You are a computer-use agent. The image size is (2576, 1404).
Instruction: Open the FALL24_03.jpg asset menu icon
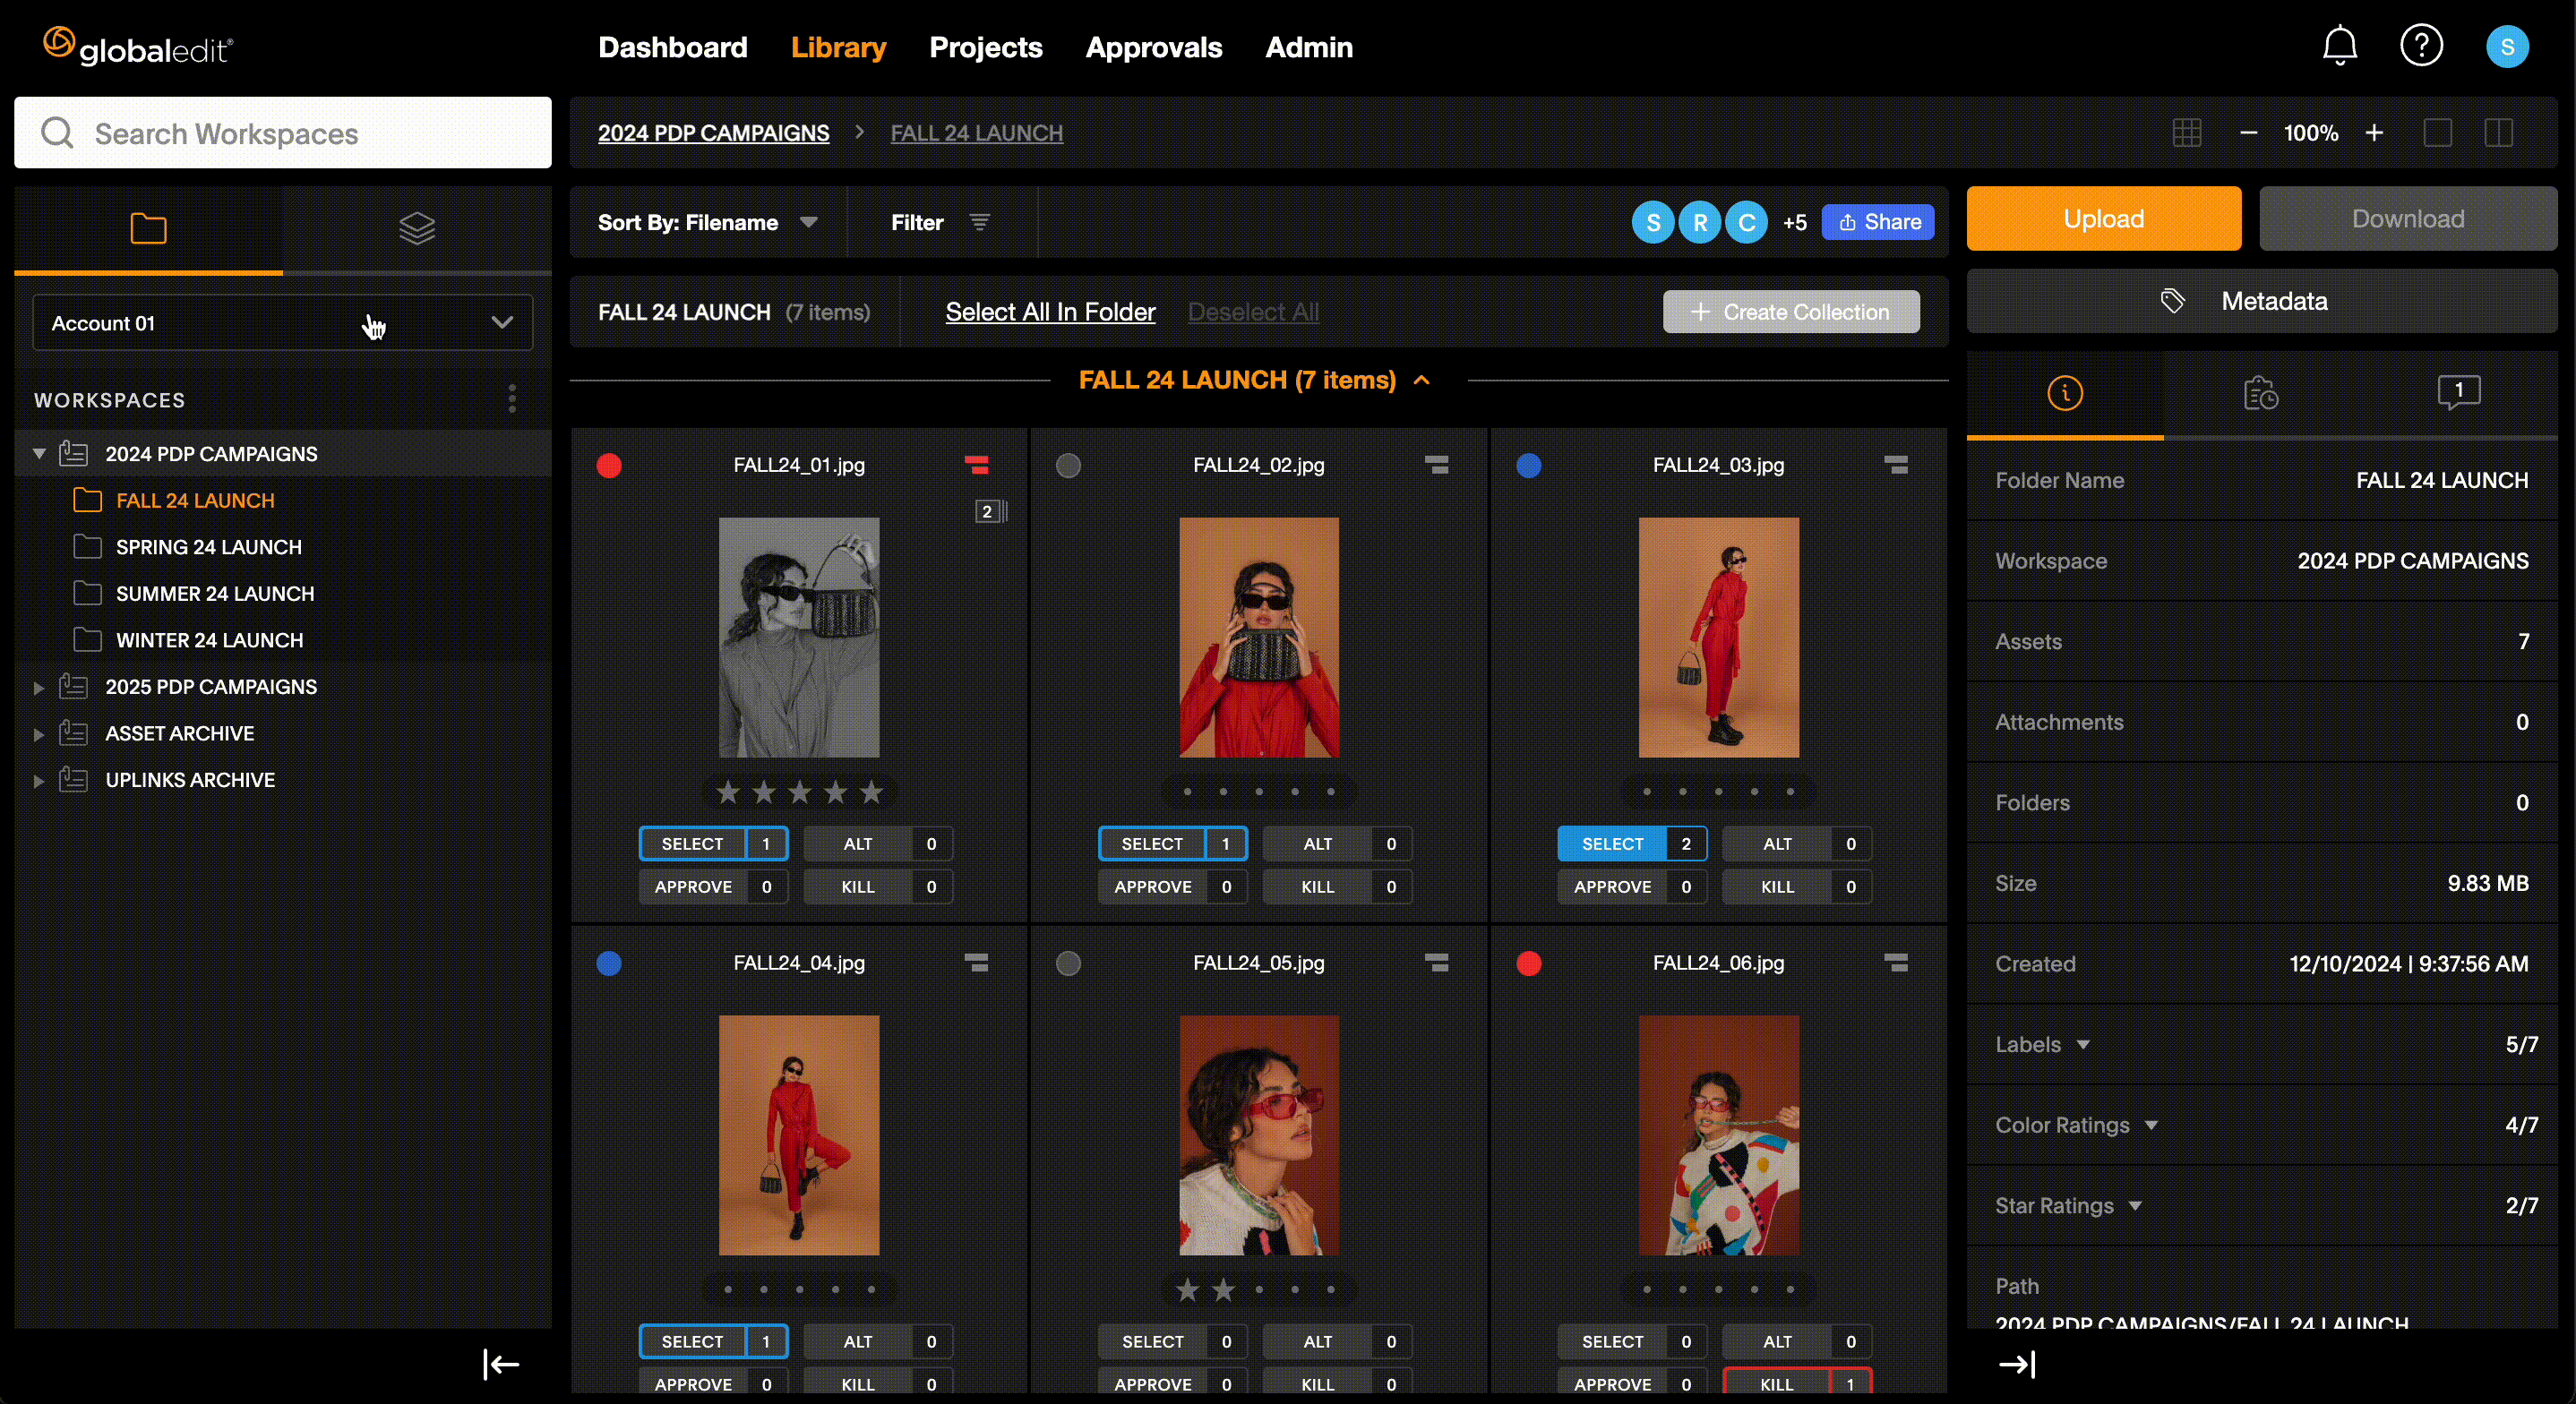(x=1896, y=464)
